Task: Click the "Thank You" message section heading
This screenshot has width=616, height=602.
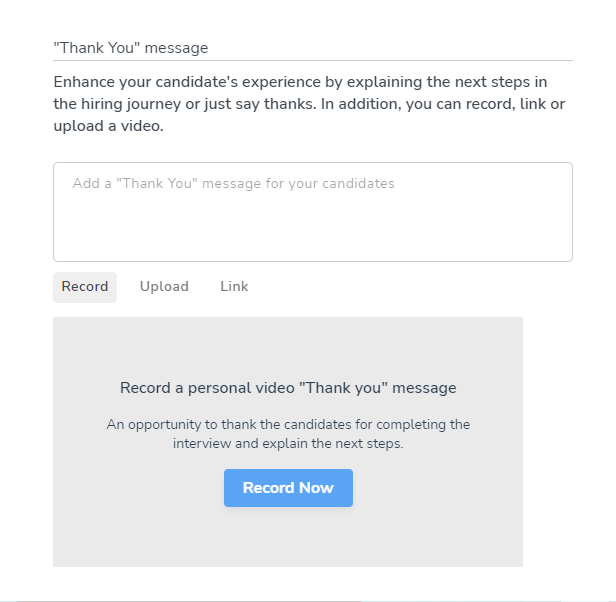Action: 131,48
